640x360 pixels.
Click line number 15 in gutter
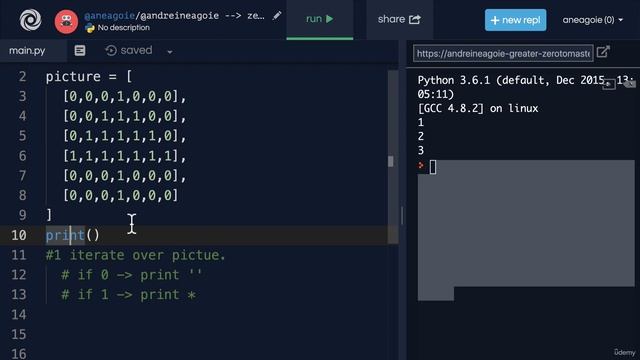[19, 335]
